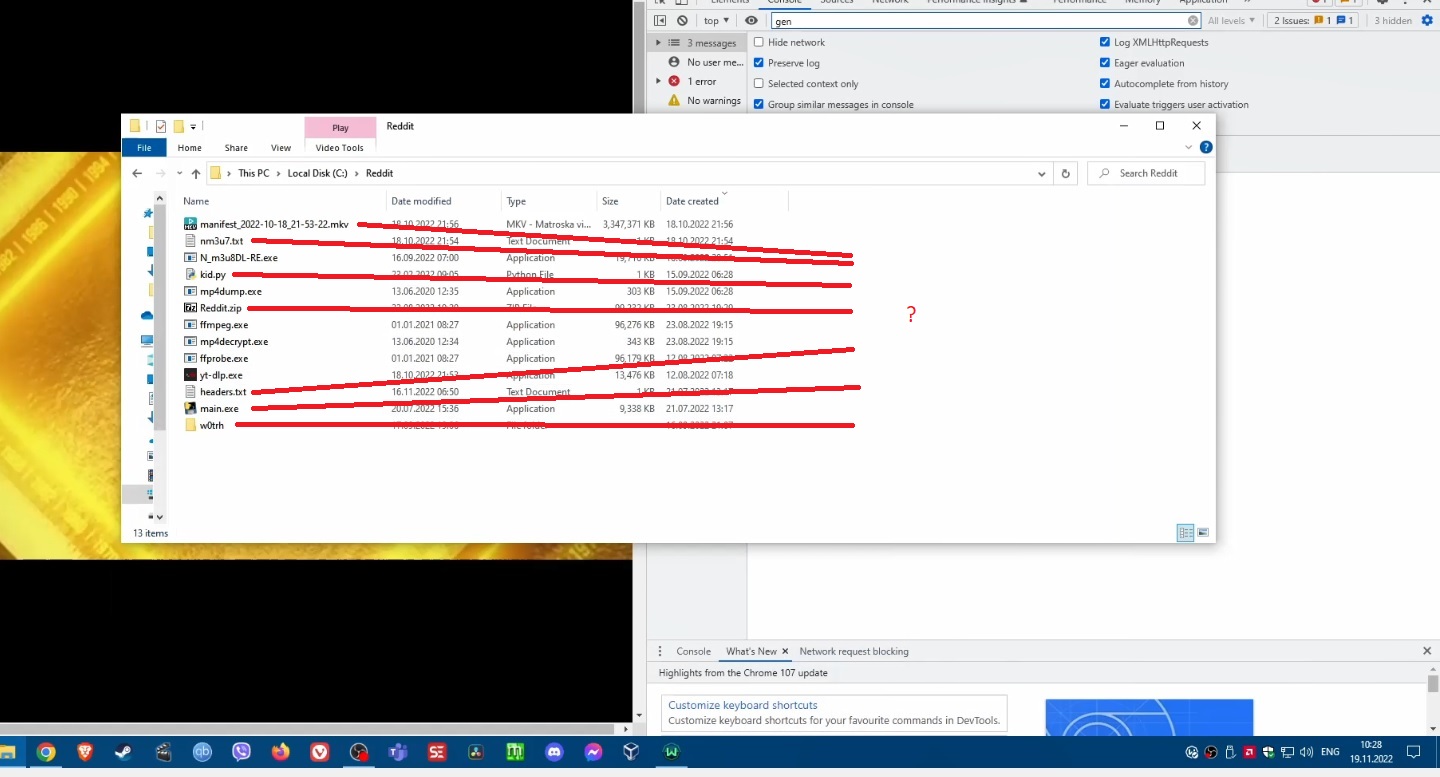Uncheck Log XMLHttpRequests
This screenshot has width=1440, height=777.
1105,42
